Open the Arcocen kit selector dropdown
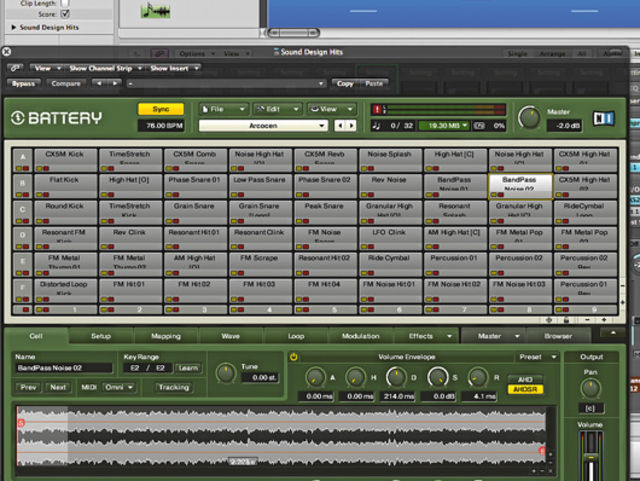 point(263,125)
